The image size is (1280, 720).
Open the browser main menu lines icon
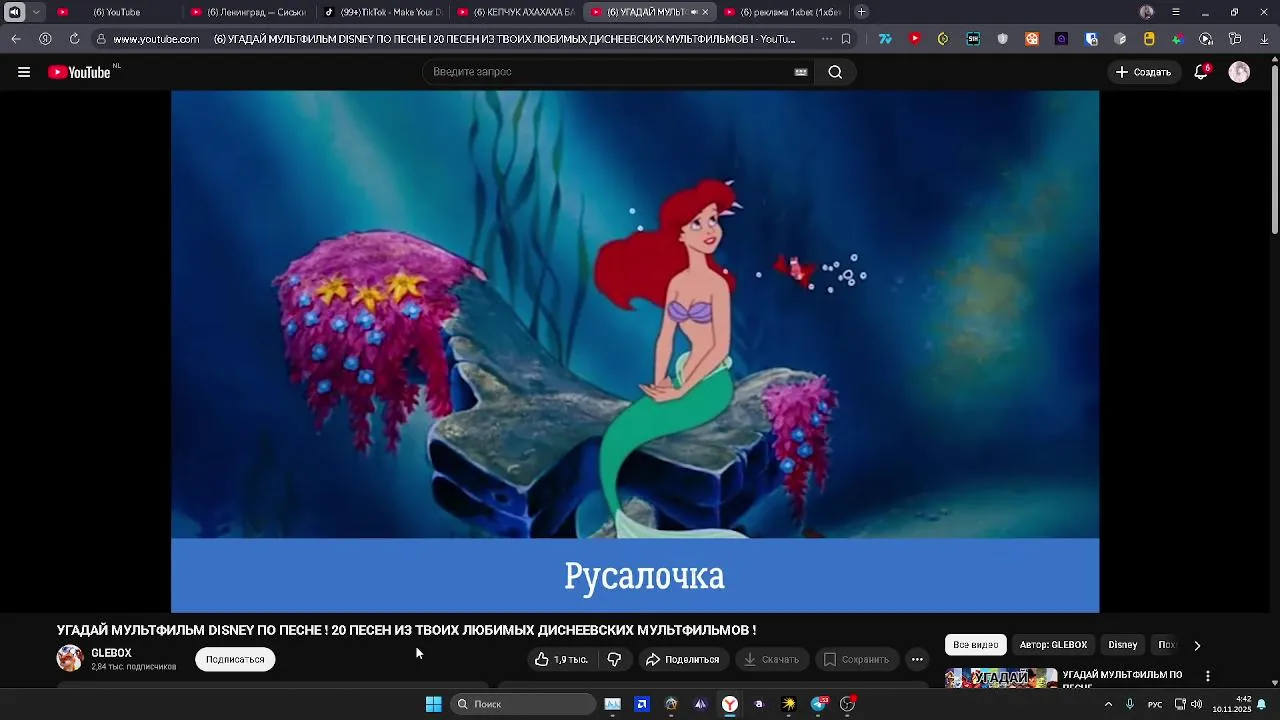1176,12
